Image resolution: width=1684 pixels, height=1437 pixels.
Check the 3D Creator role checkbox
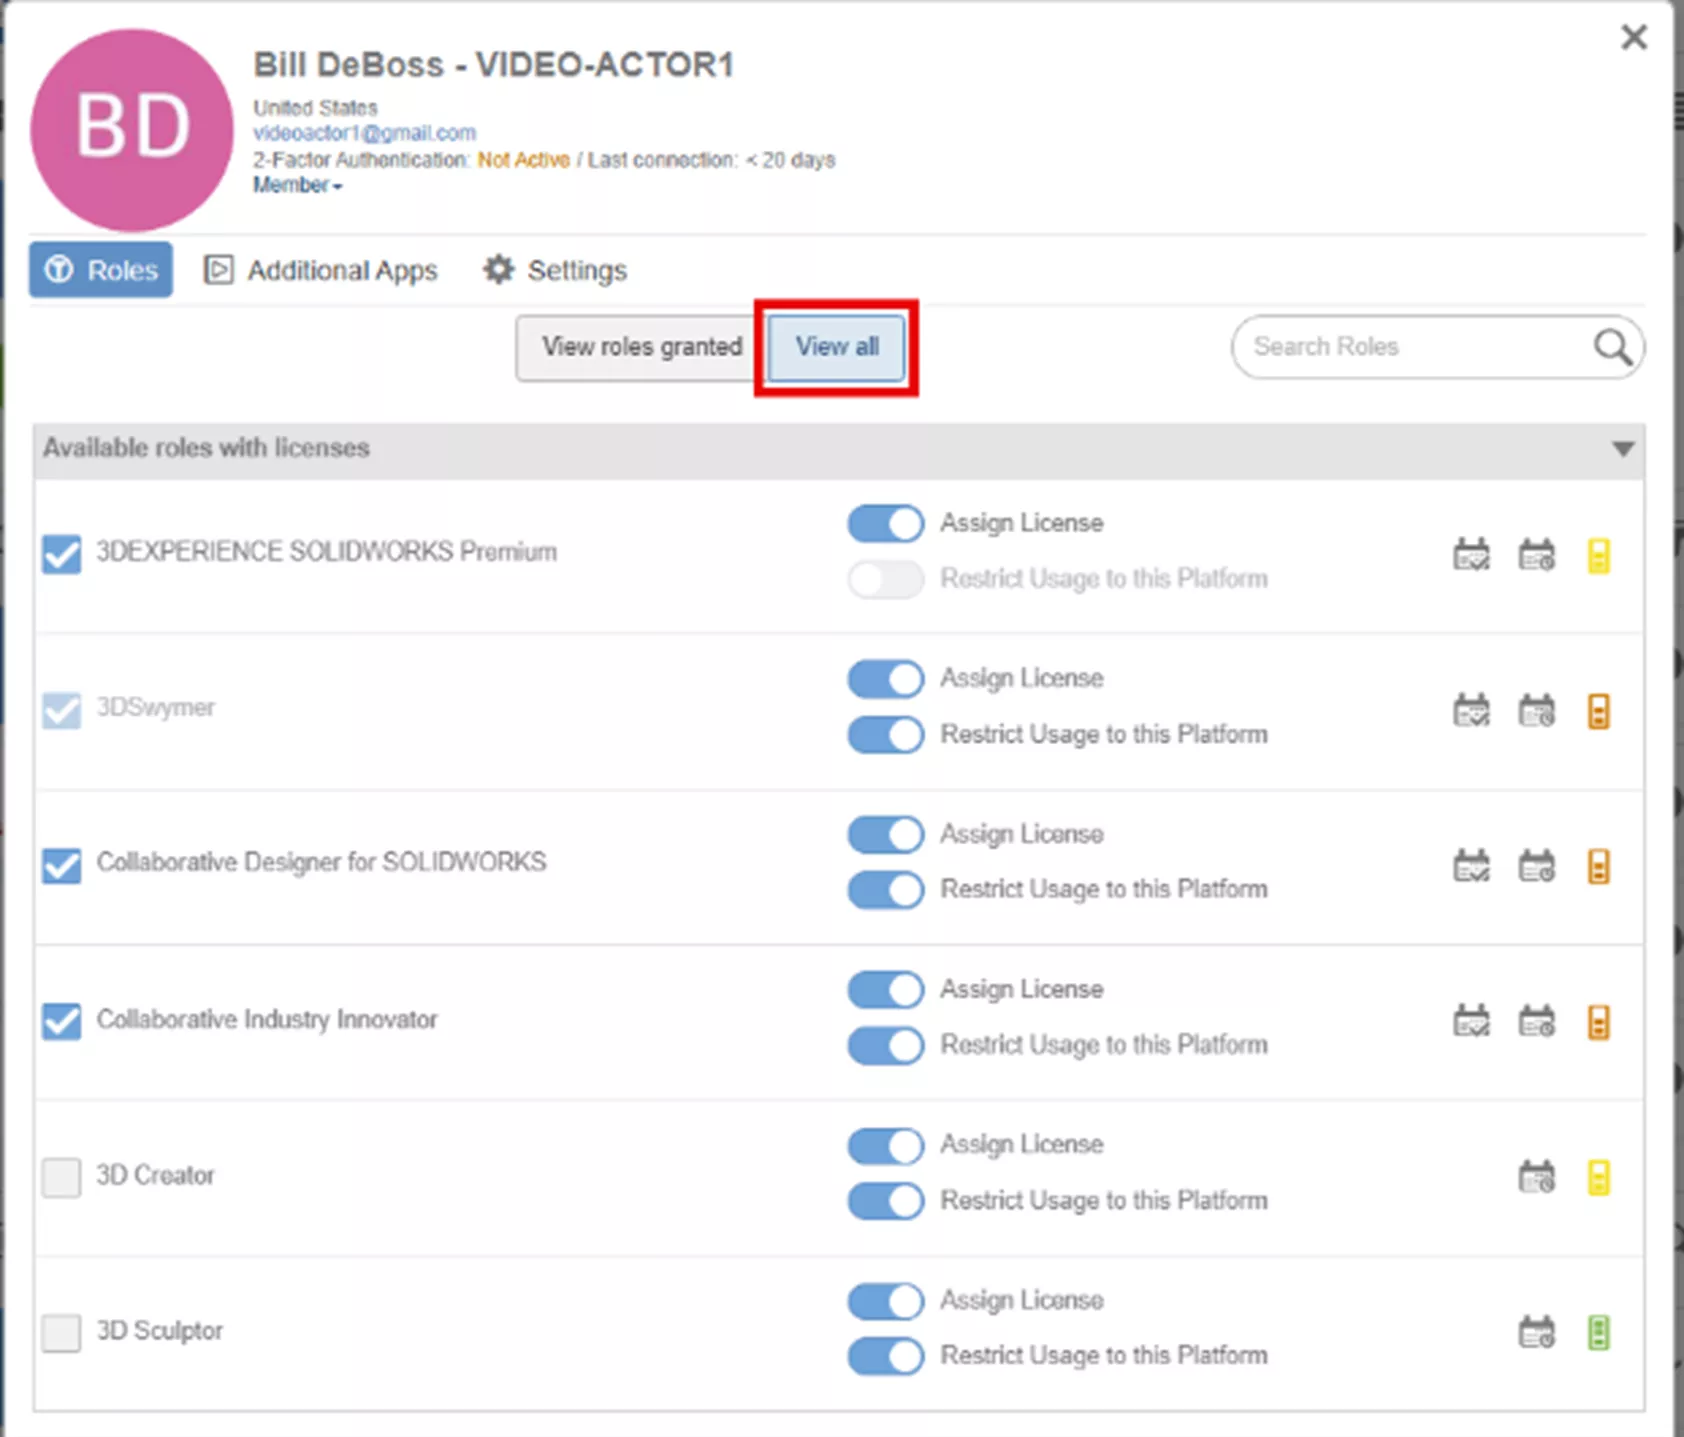click(x=62, y=1177)
